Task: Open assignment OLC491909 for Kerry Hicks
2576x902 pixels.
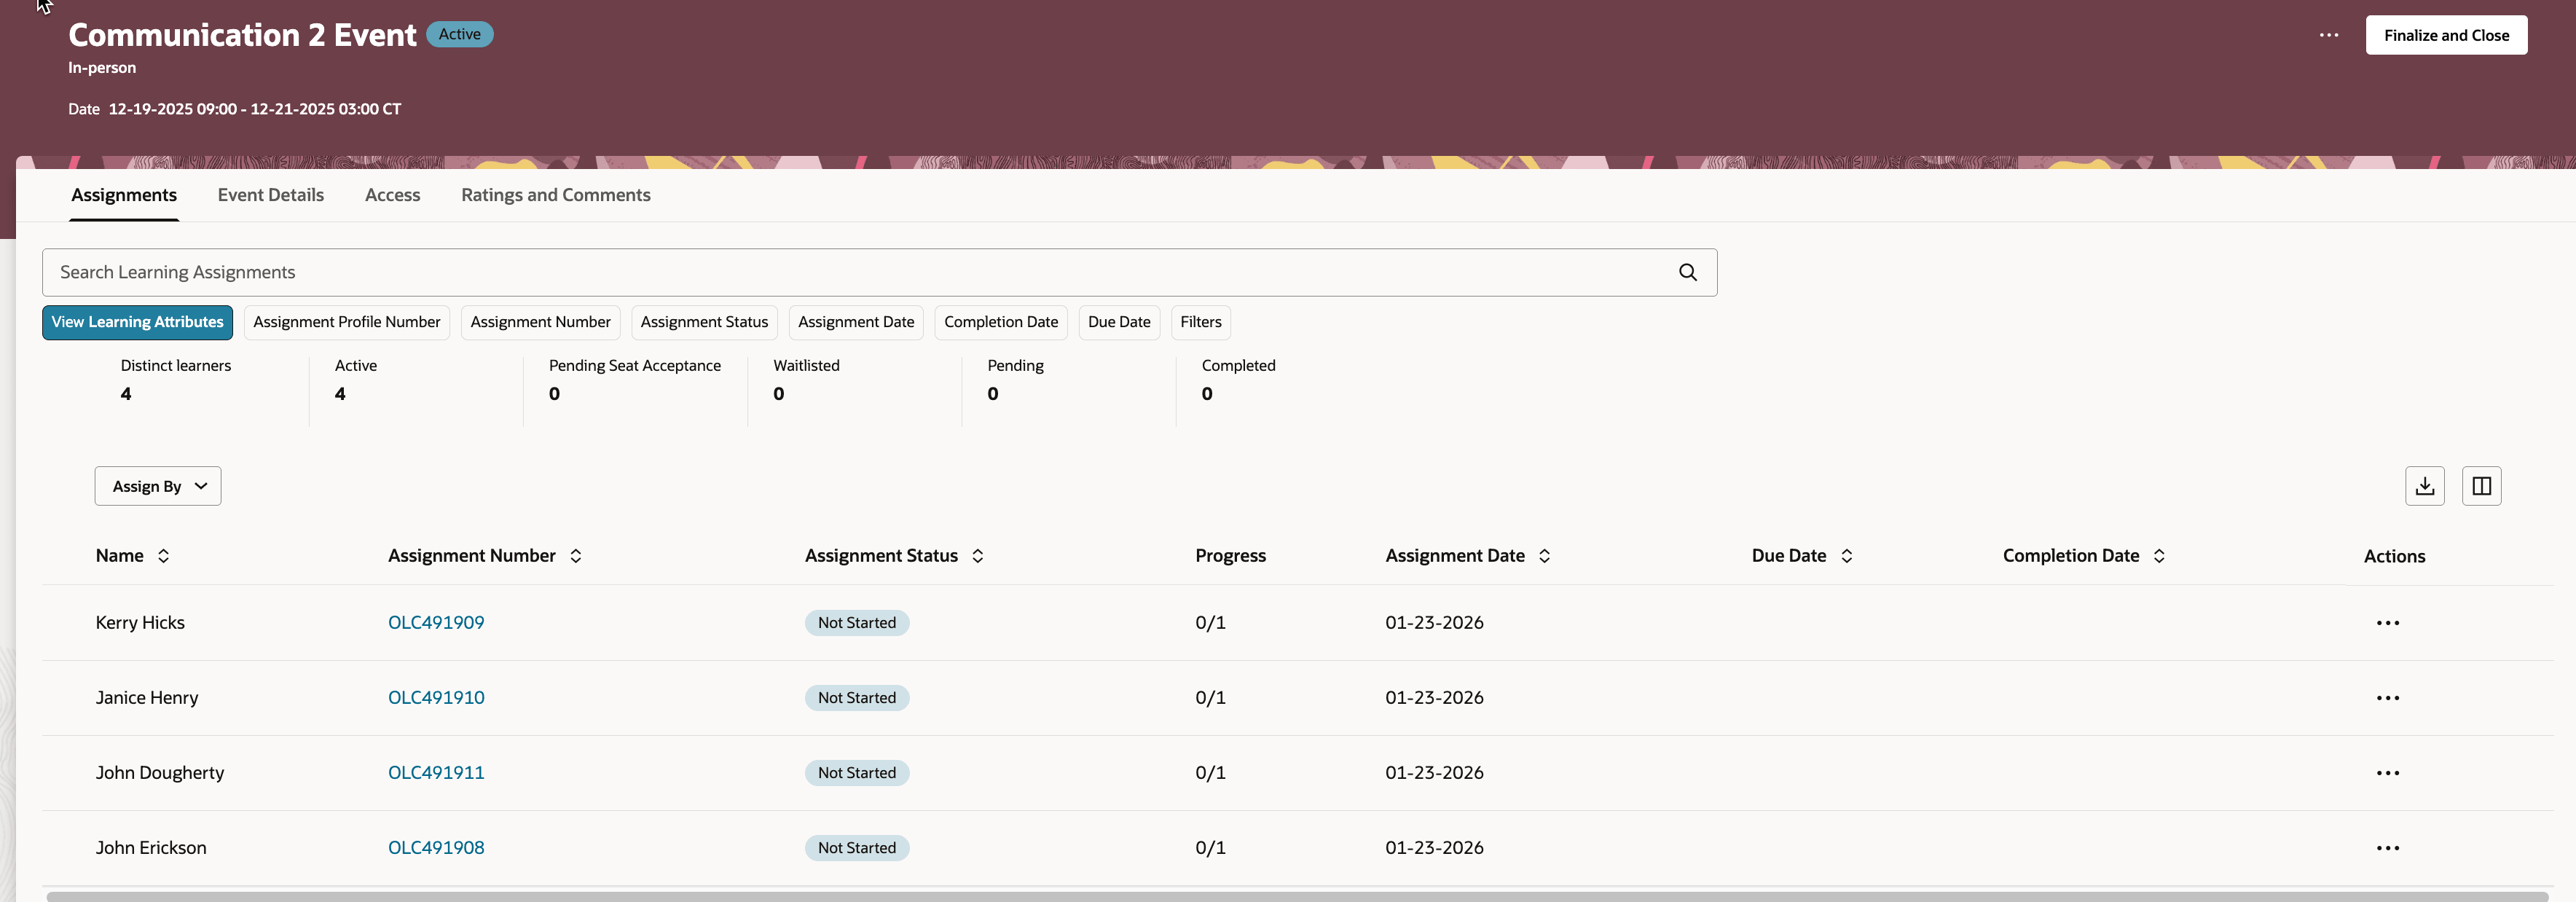Action: tap(436, 622)
